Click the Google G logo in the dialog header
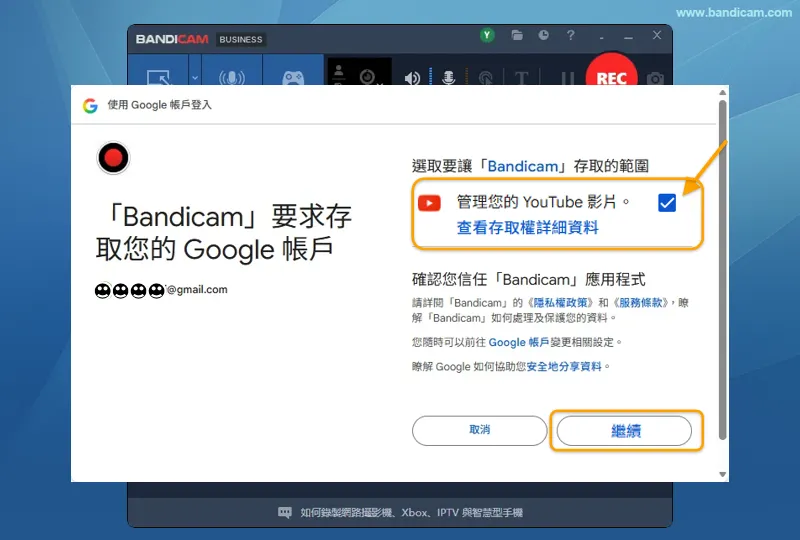Image resolution: width=800 pixels, height=540 pixels. pos(90,106)
